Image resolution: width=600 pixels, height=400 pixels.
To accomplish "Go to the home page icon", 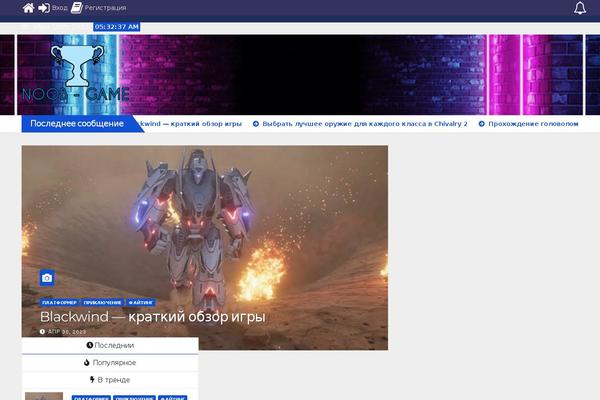I will pos(28,8).
